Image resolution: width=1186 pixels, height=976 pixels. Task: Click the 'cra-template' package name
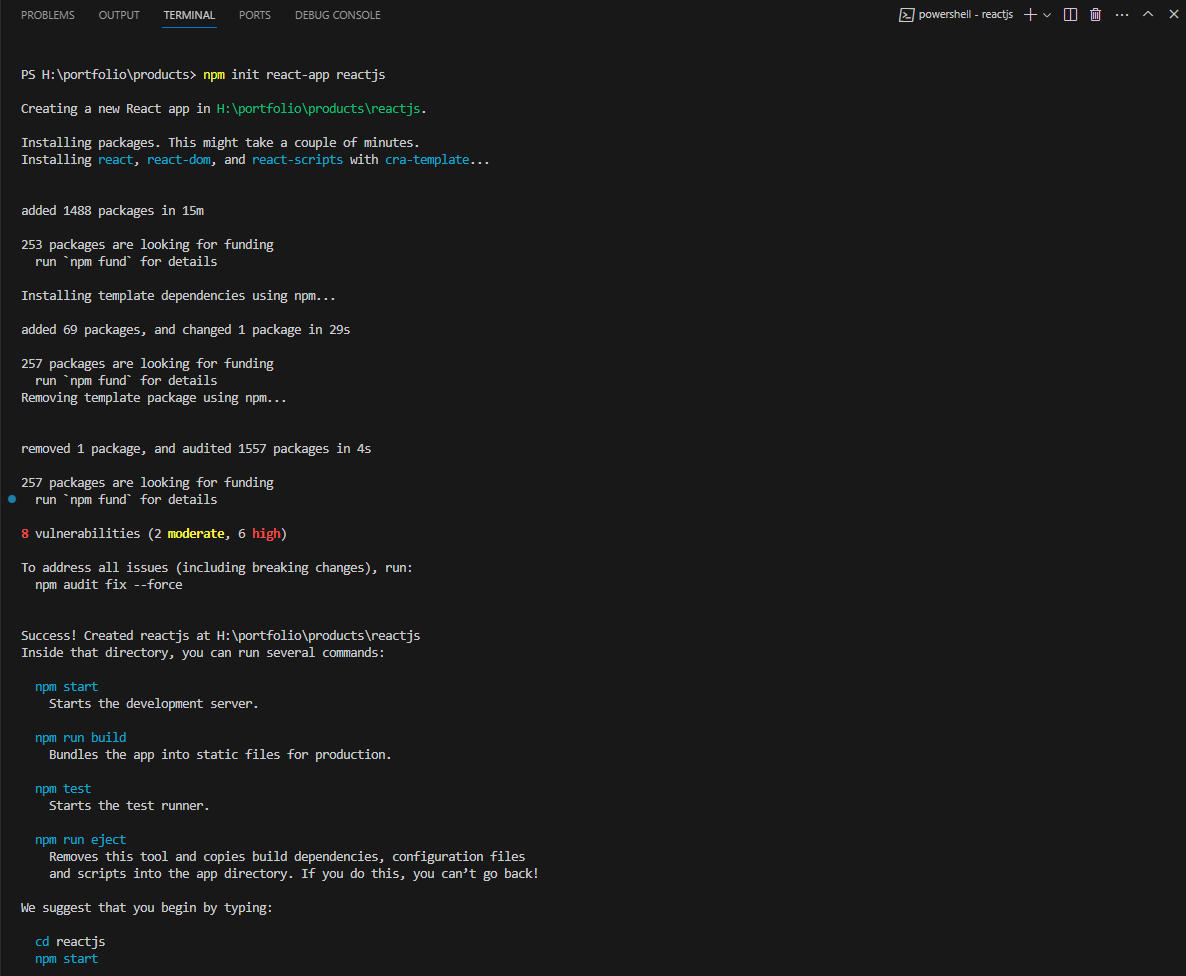point(427,160)
